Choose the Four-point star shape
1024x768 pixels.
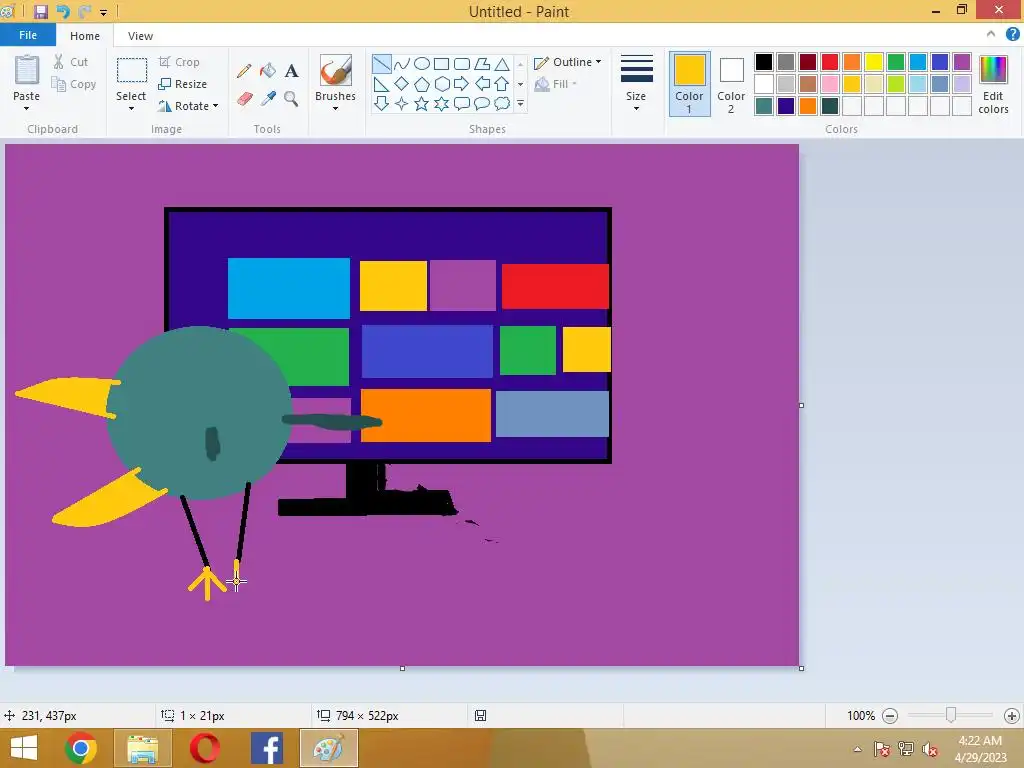point(402,103)
